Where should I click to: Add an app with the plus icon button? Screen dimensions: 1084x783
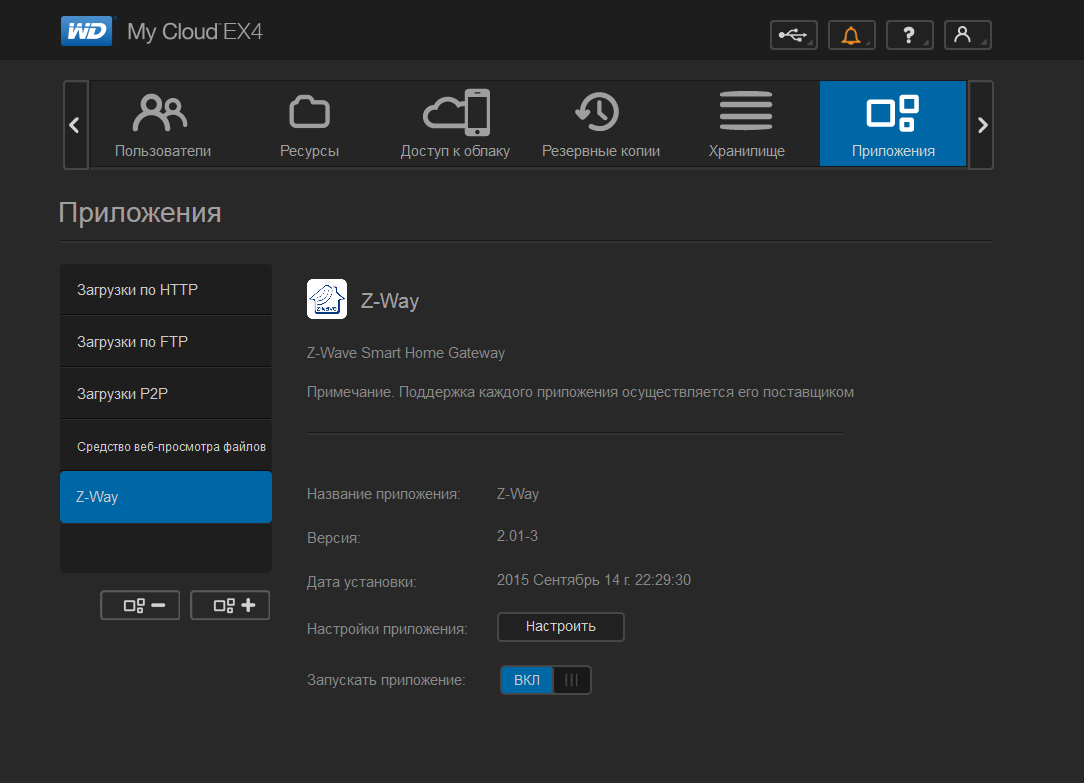tap(230, 605)
